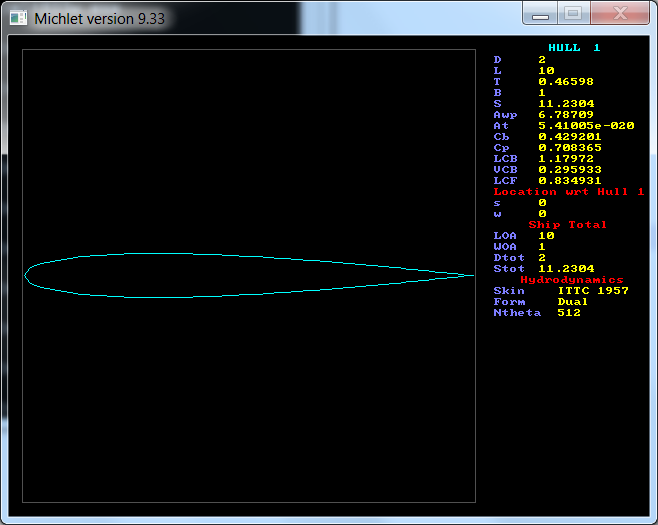The image size is (658, 525).
Task: Click the LCB value 1.17972
Action: 566,158
